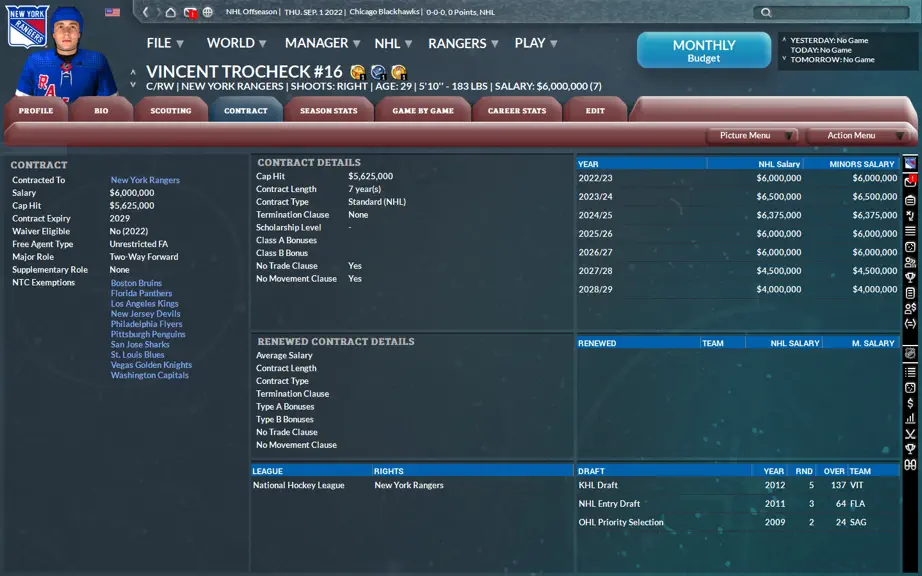Go to next player with down arrow
Image resolution: width=922 pixels, height=576 pixels.
click(x=133, y=85)
